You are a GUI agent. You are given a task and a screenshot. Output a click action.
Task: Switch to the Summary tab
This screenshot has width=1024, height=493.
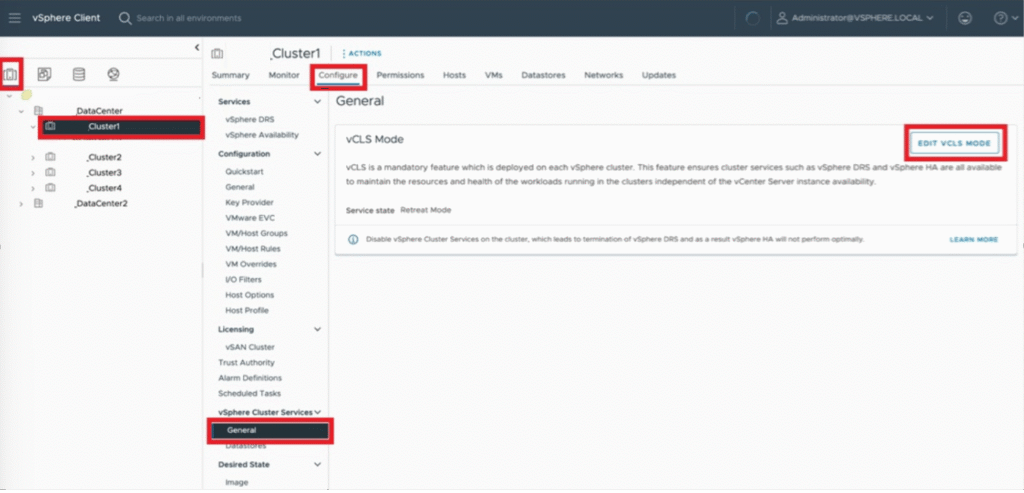231,75
